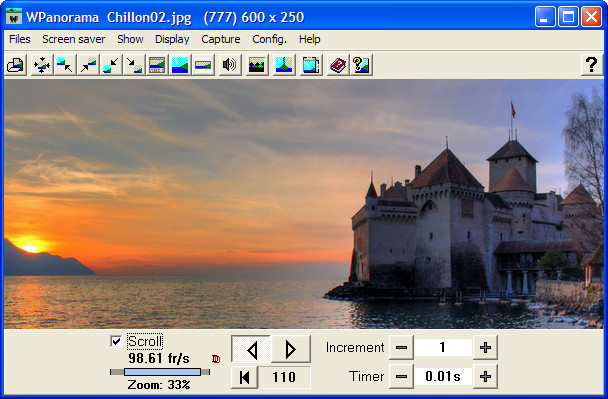Click the Timer value field showing 0.01s
This screenshot has height=399, width=608.
click(x=443, y=376)
